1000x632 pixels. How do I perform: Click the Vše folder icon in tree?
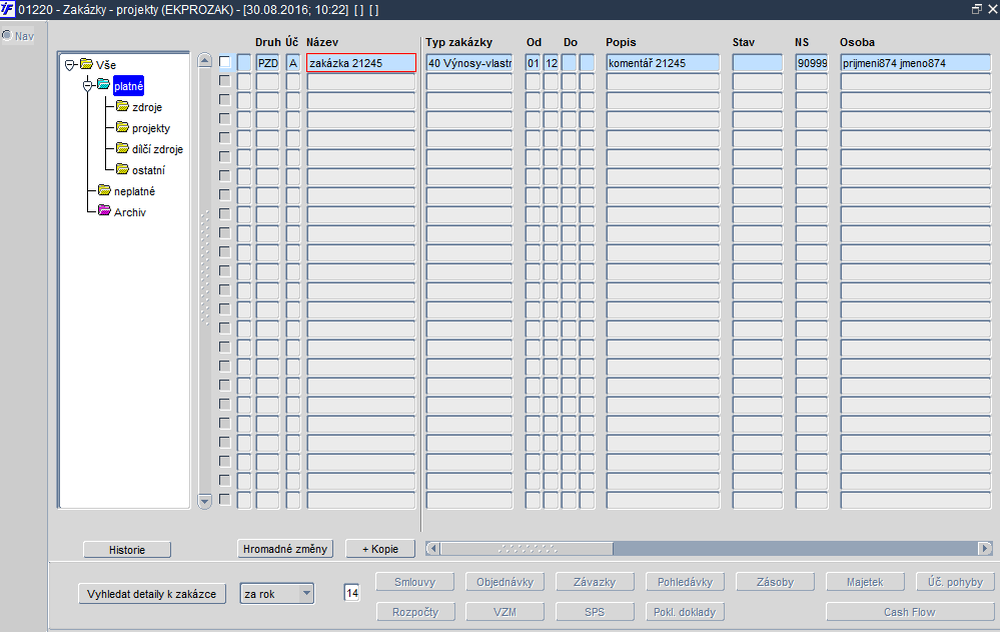[x=86, y=64]
